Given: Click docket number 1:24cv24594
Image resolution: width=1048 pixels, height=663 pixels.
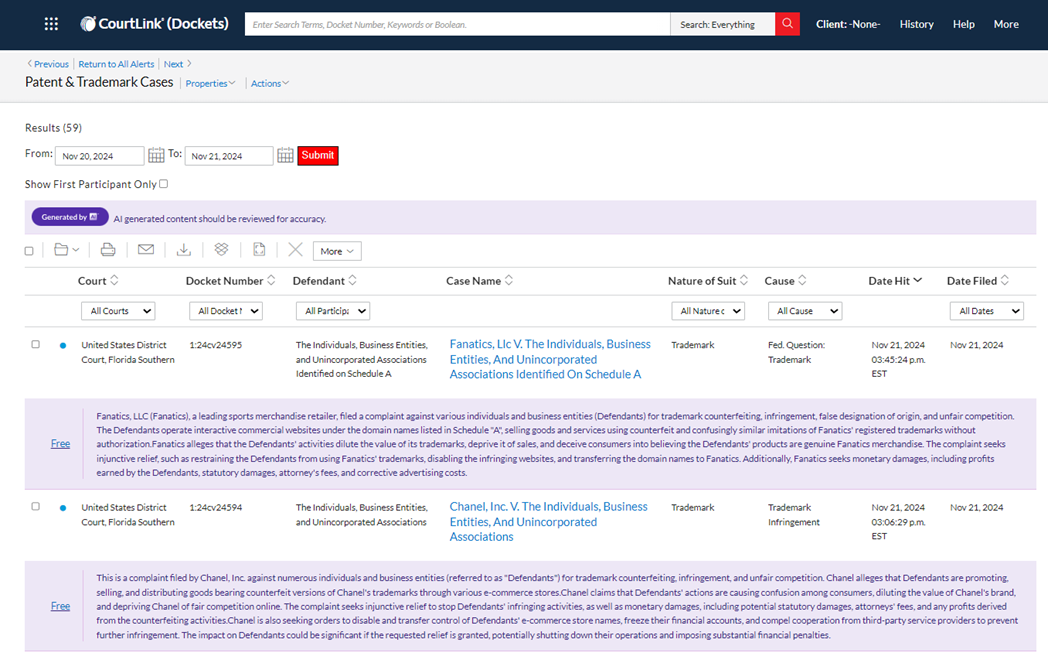Looking at the screenshot, I should [215, 507].
